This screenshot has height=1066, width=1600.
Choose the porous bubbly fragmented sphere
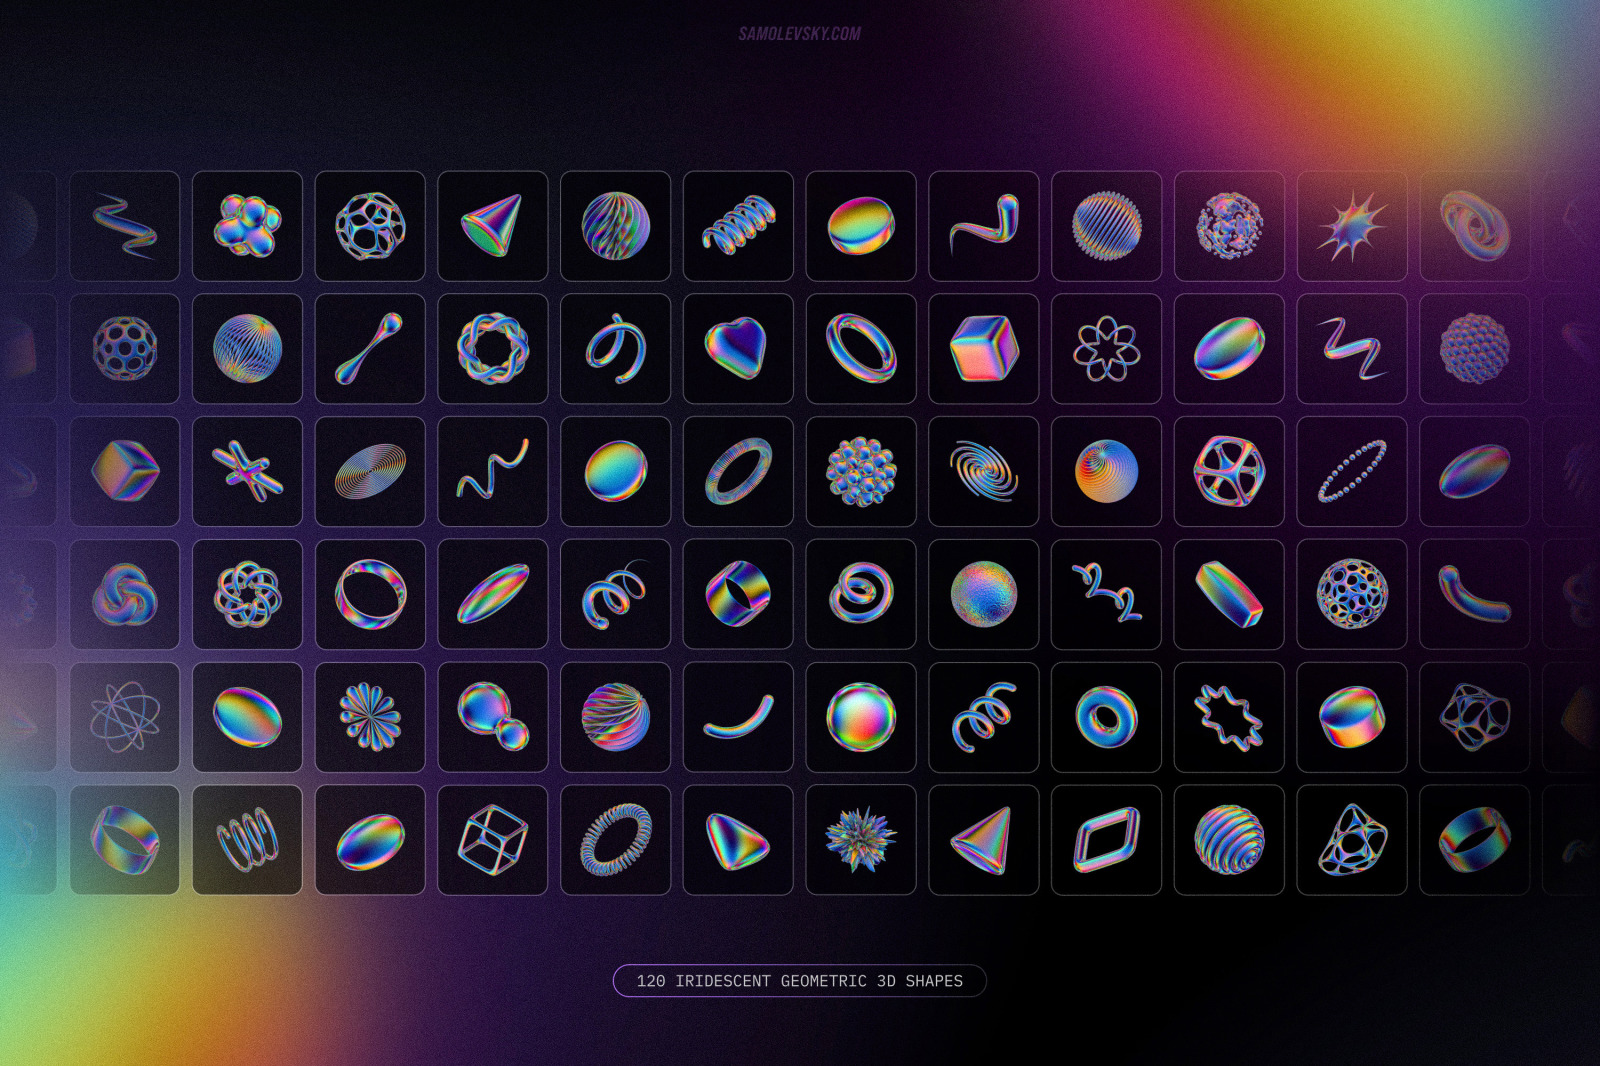[x=1229, y=226]
